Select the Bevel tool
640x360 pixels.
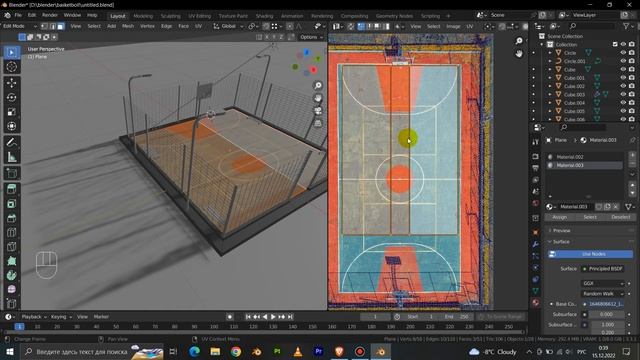point(11,218)
